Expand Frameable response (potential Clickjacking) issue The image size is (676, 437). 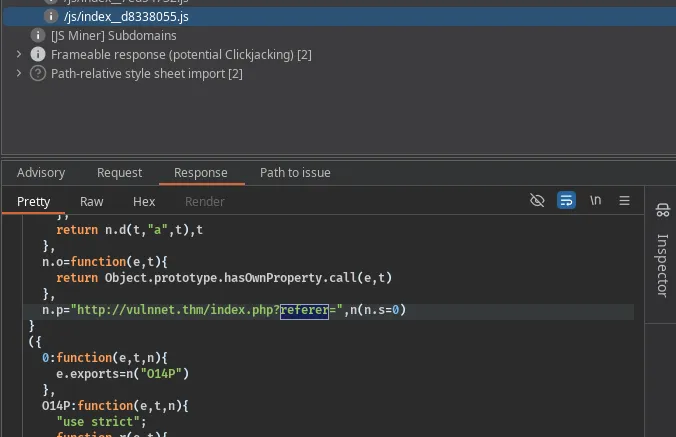(x=19, y=54)
